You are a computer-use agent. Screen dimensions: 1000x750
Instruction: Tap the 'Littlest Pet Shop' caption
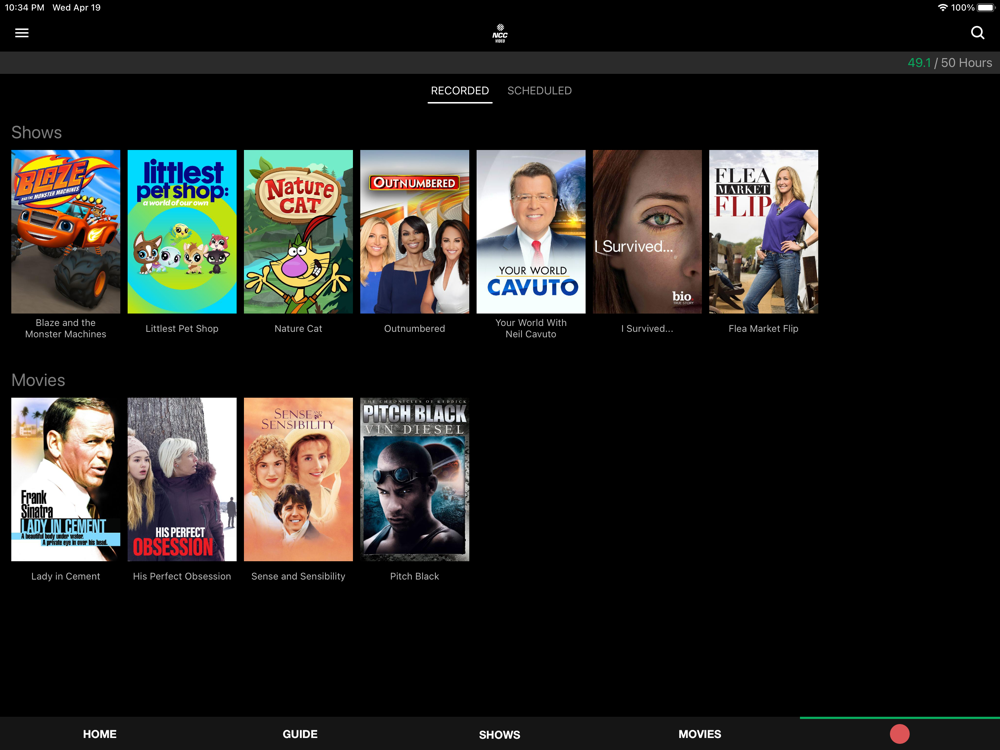(x=182, y=328)
